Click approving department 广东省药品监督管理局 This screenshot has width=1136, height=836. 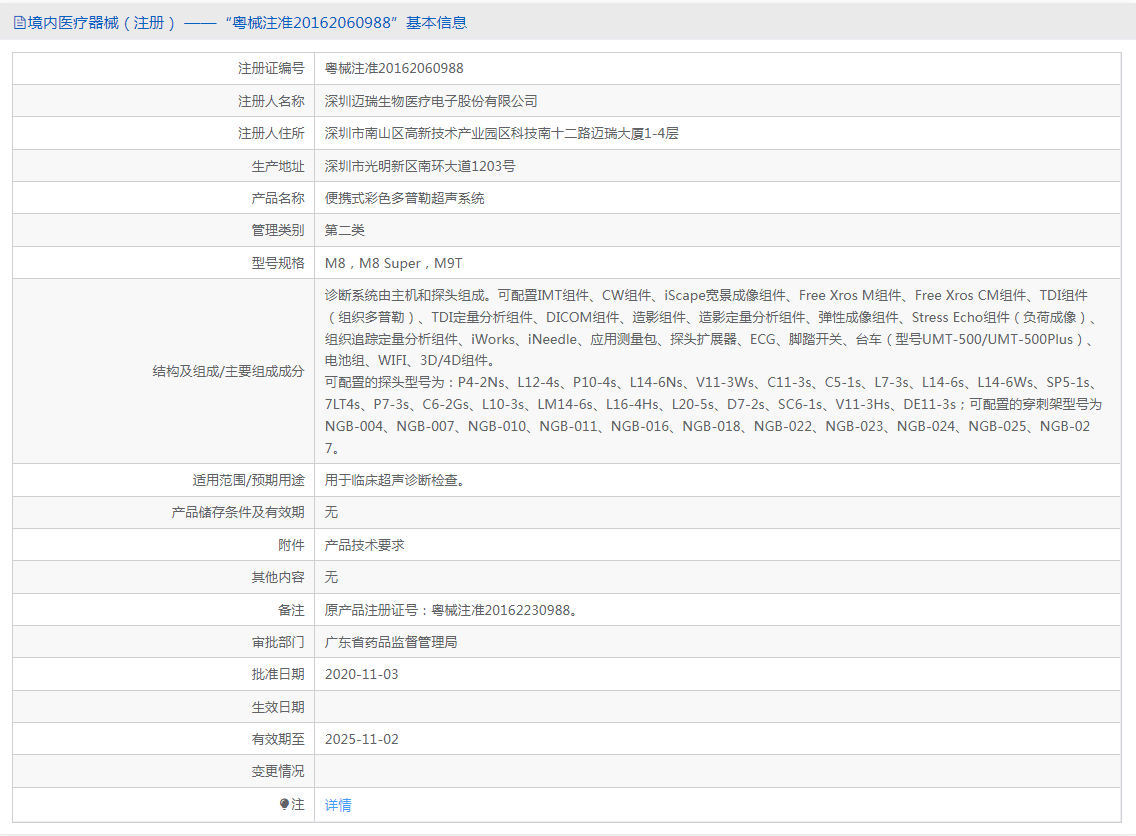[391, 643]
